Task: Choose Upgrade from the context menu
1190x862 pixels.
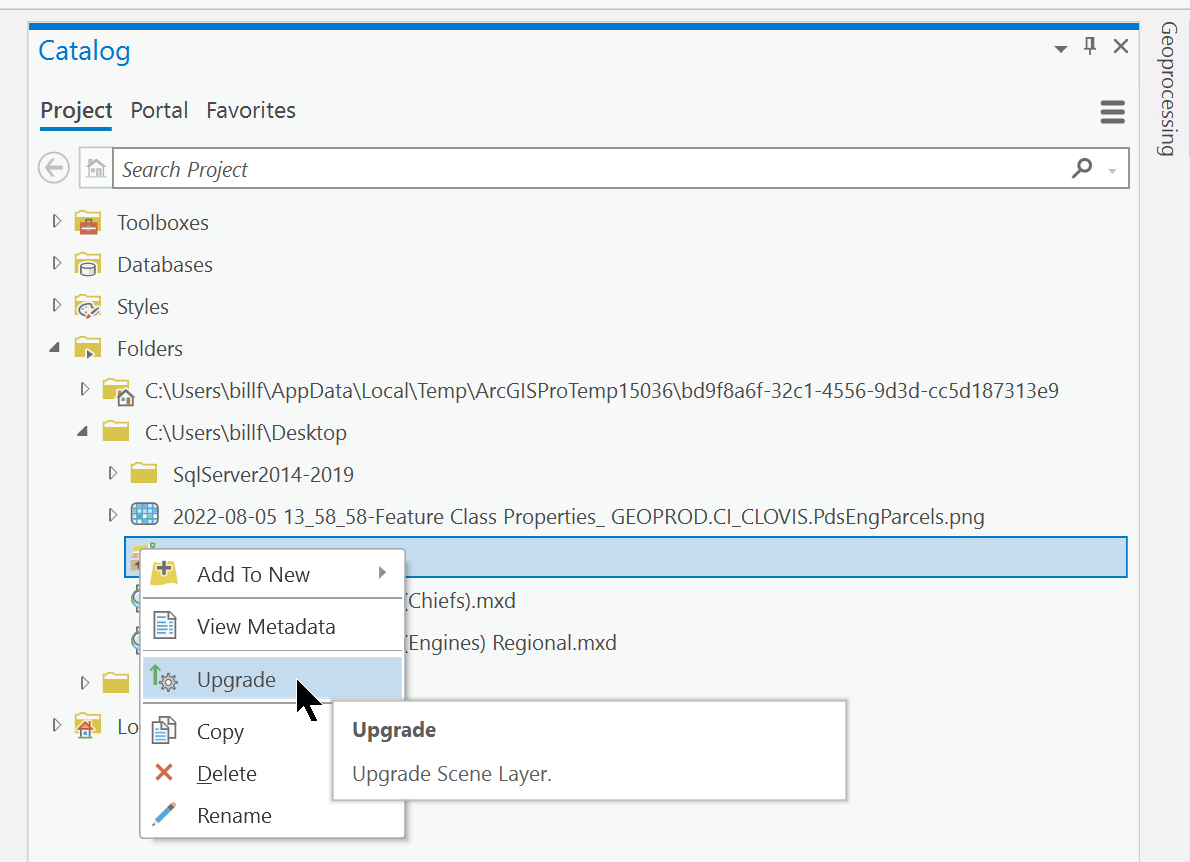Action: pos(236,679)
